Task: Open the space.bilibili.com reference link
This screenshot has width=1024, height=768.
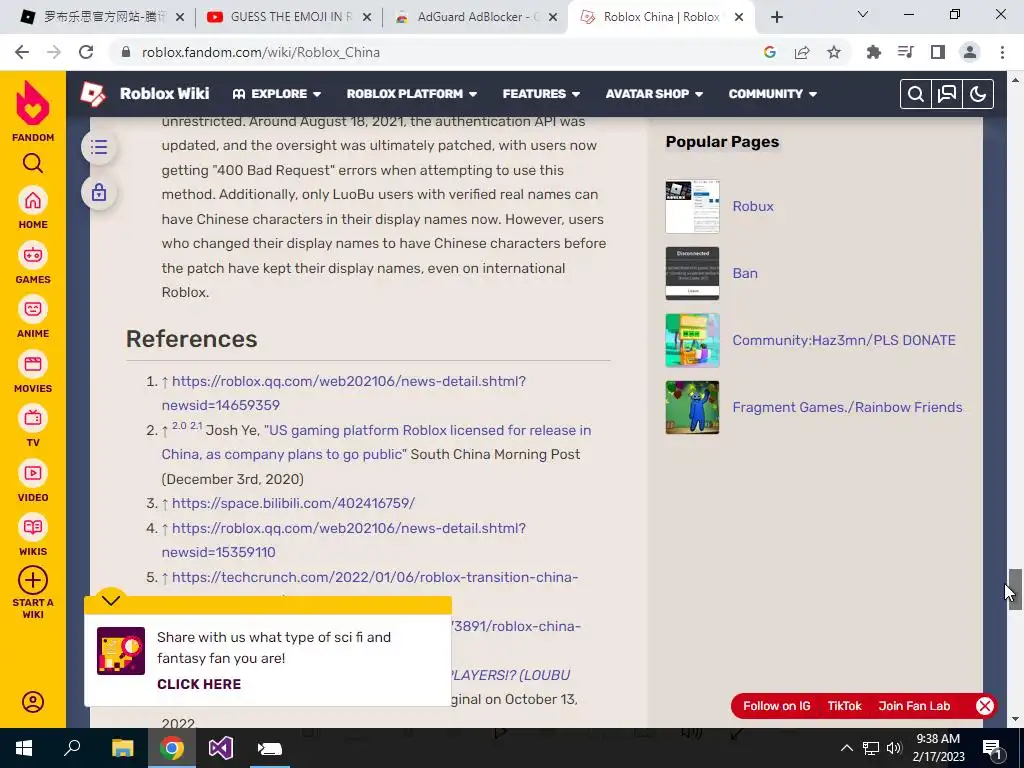Action: pos(293,504)
